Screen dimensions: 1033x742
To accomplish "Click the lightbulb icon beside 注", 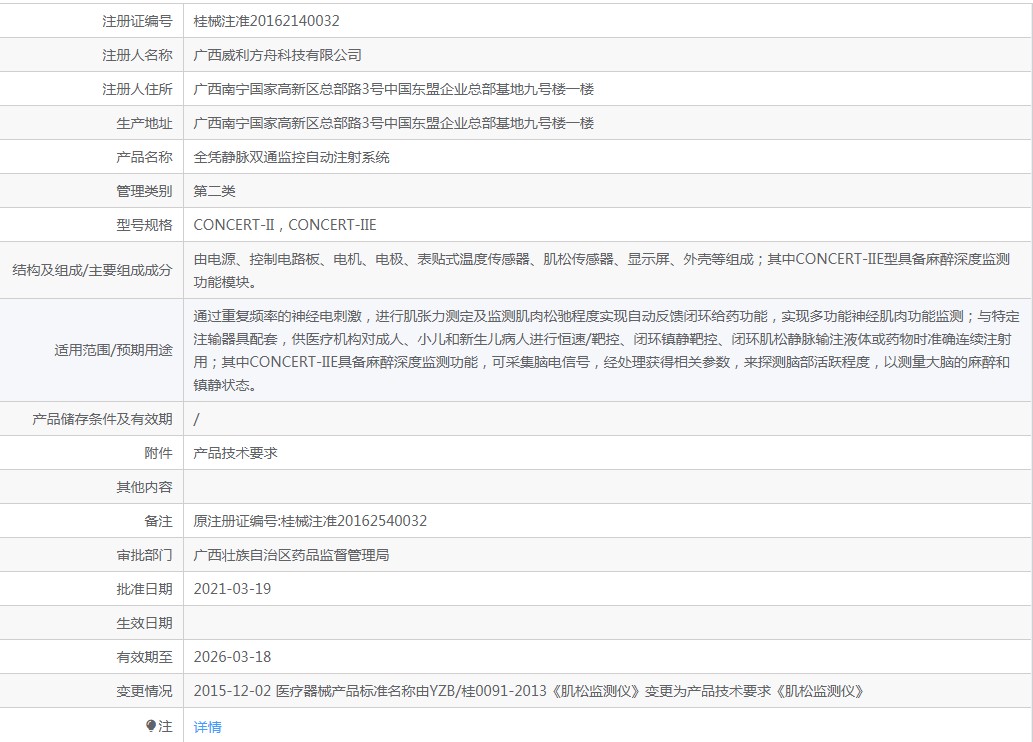I will [151, 726].
